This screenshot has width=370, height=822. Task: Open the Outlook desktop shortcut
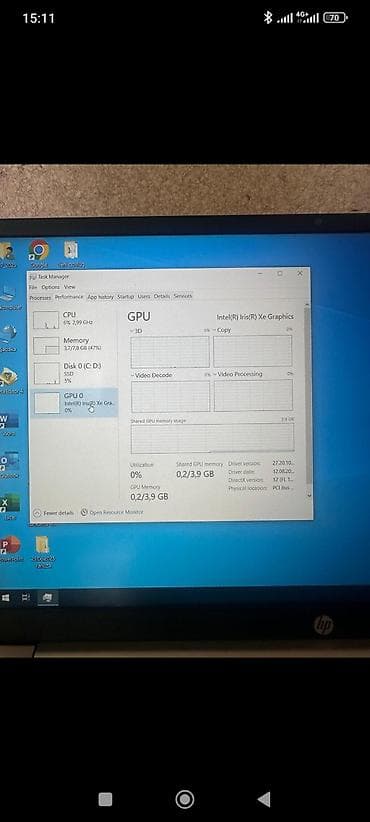[x=10, y=461]
